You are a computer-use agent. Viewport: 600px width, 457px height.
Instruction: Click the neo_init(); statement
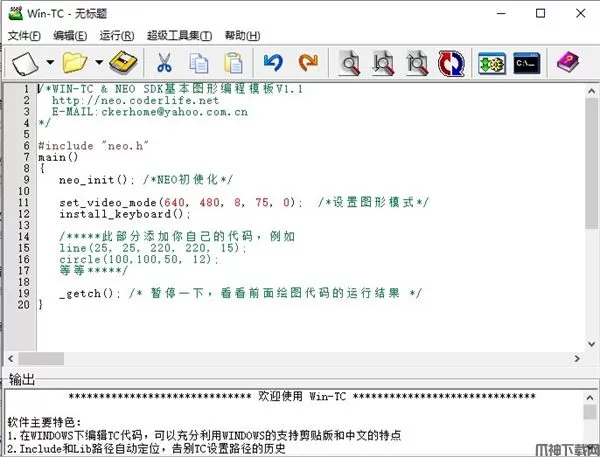97,180
